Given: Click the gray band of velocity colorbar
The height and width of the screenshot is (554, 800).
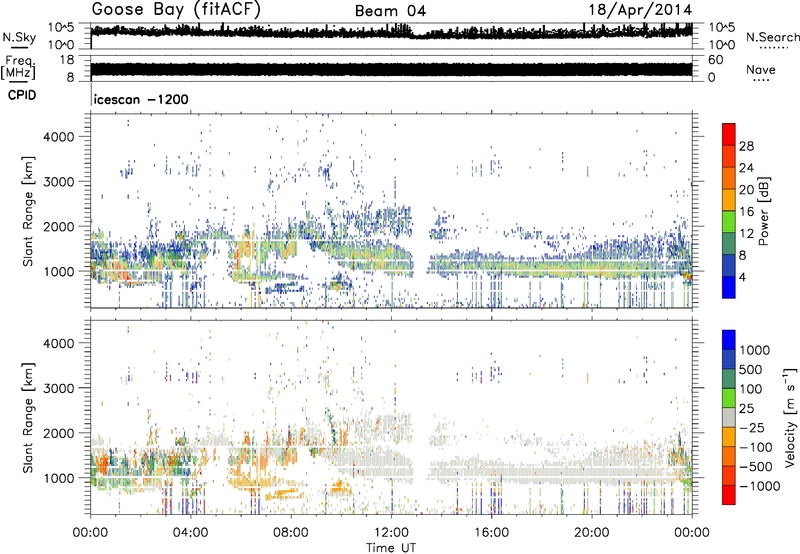Looking at the screenshot, I should pyautogui.click(x=729, y=417).
